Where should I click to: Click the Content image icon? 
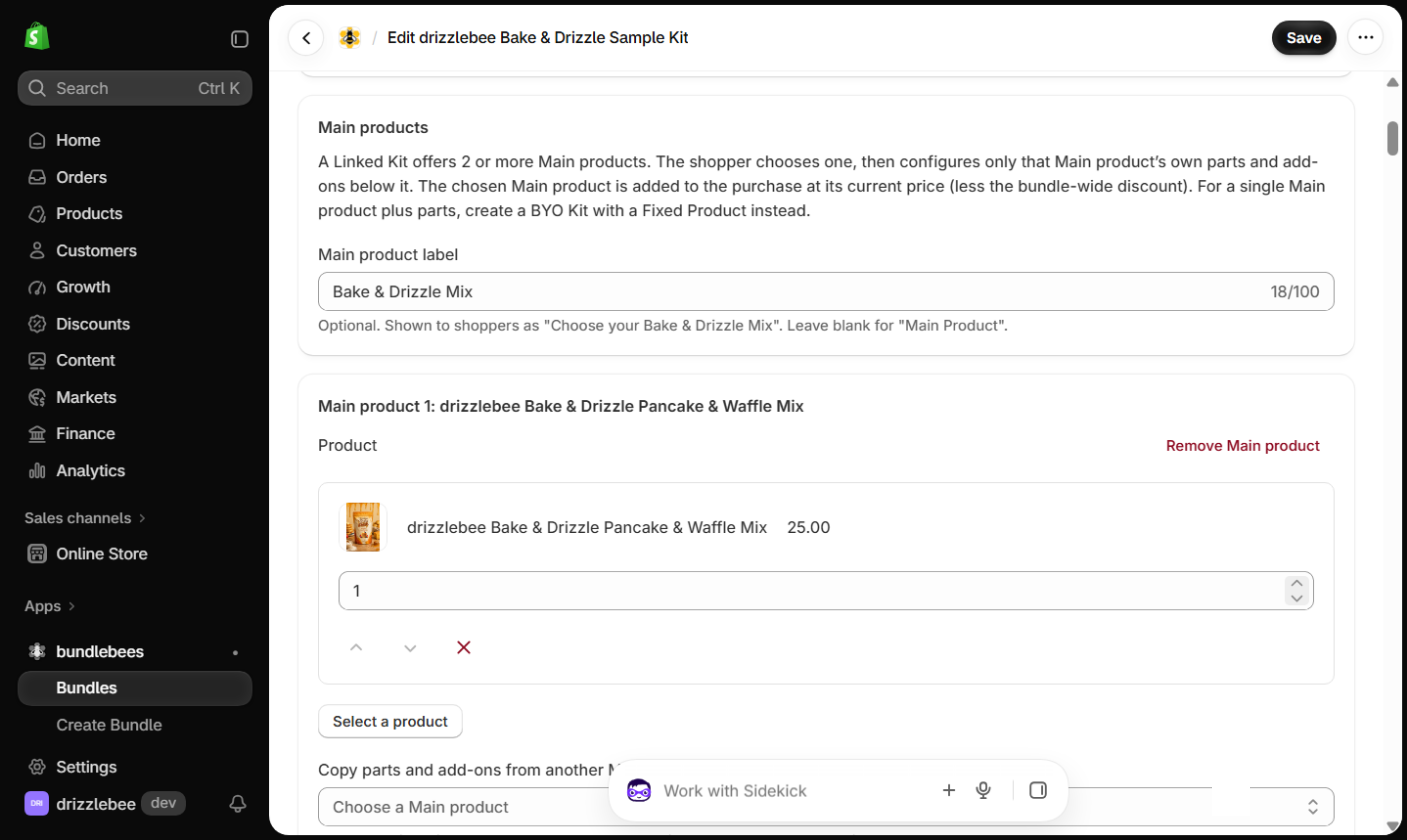tap(37, 360)
